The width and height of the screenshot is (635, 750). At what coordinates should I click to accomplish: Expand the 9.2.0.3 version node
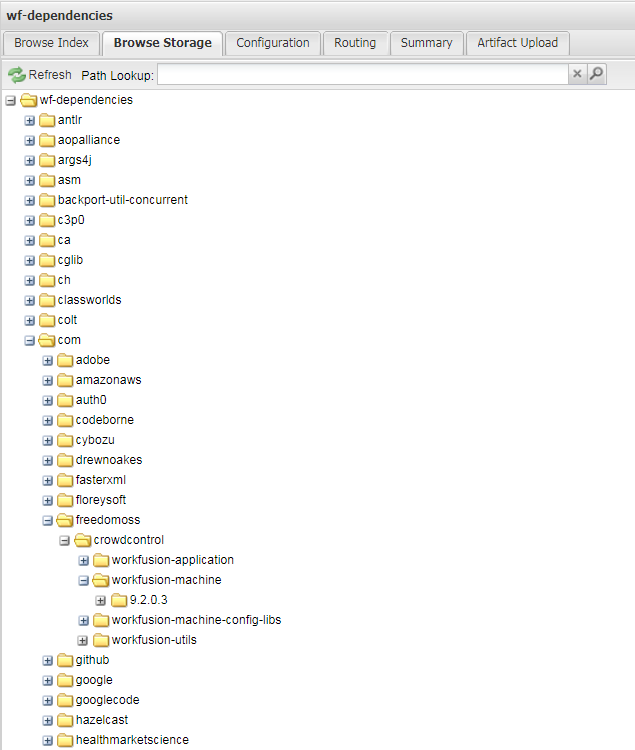click(x=100, y=601)
